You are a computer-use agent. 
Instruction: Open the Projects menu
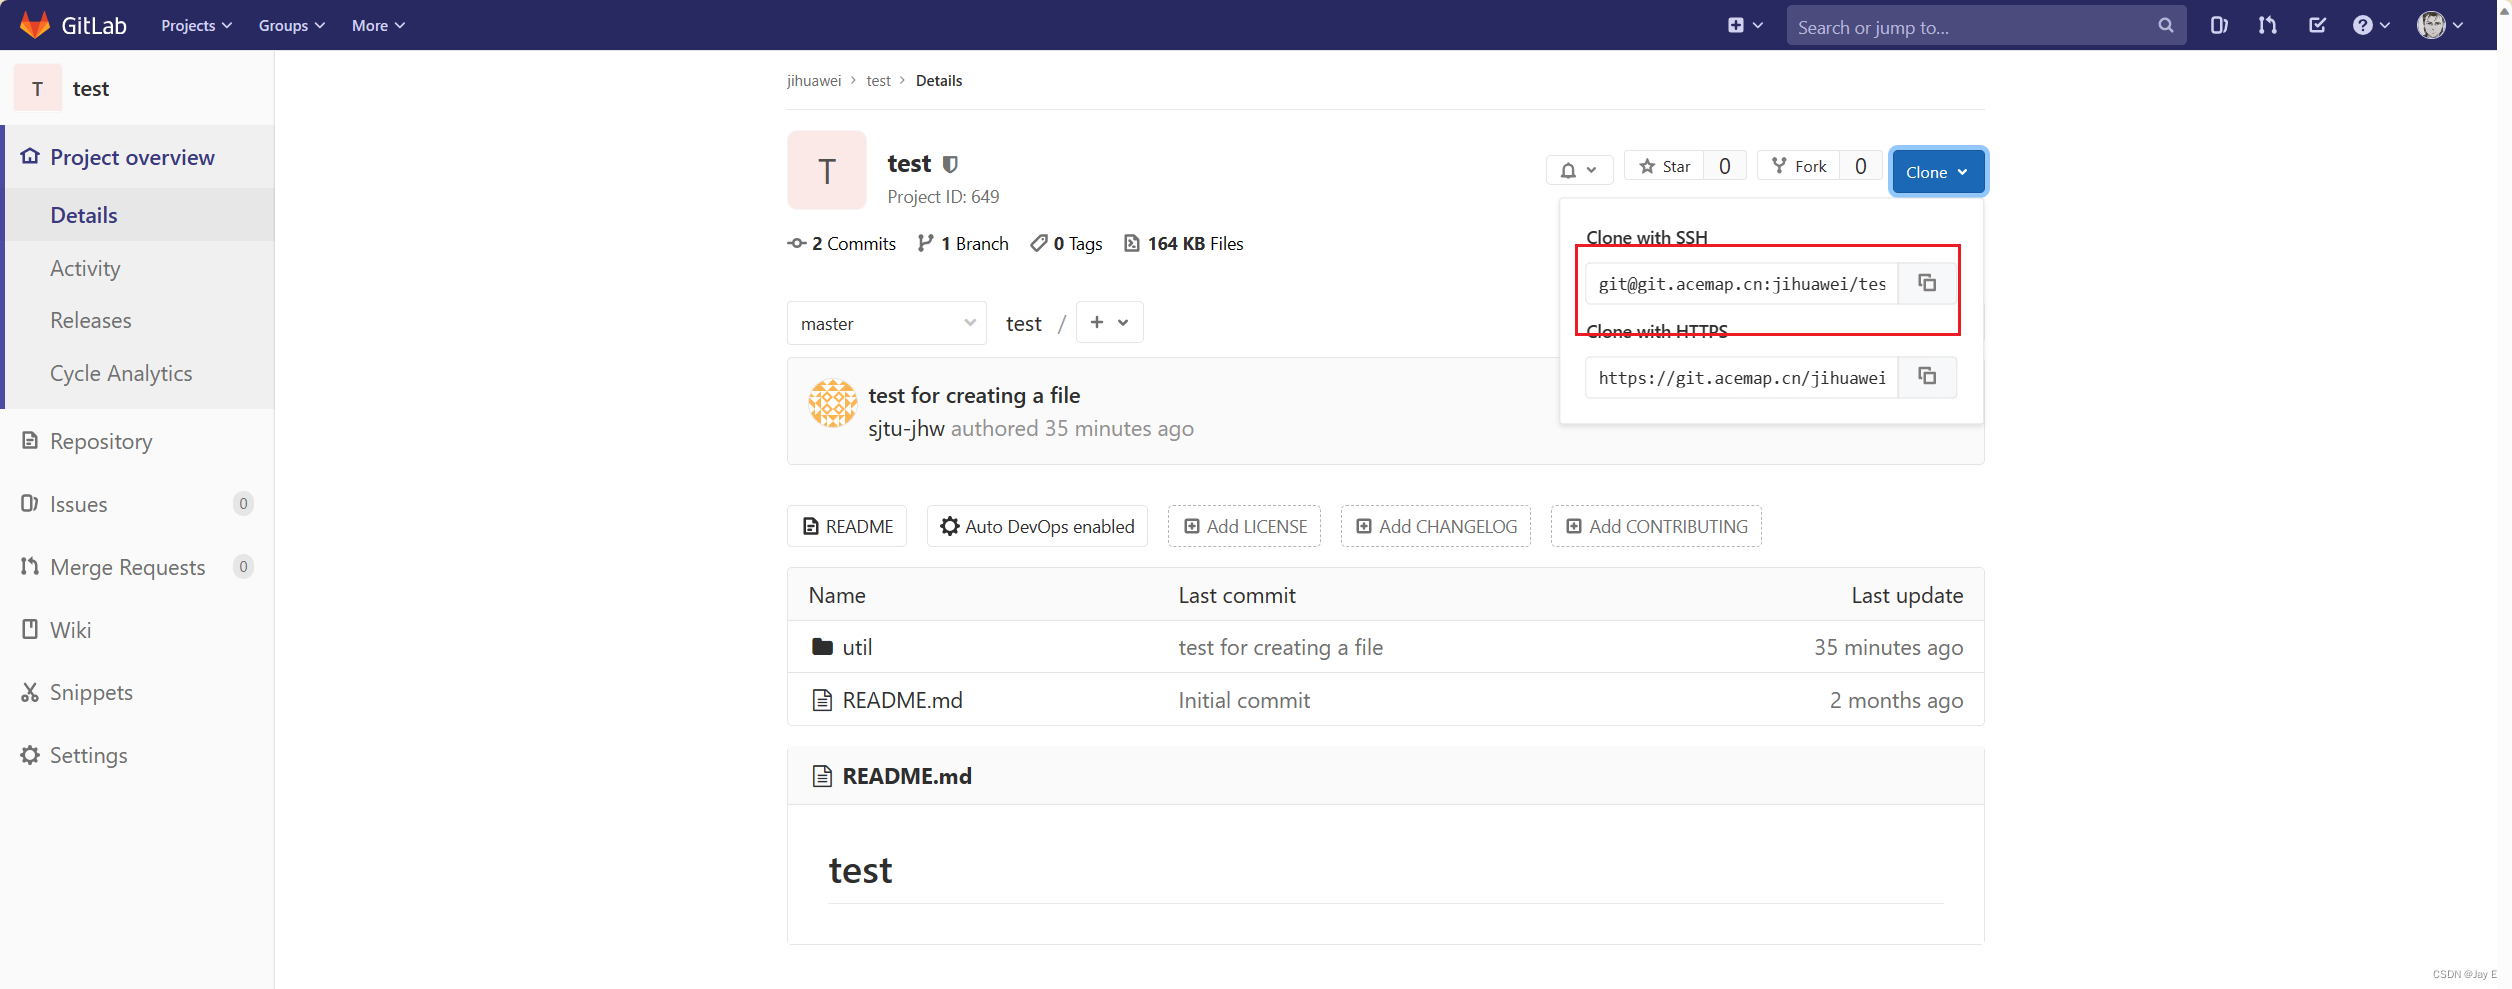coord(195,25)
